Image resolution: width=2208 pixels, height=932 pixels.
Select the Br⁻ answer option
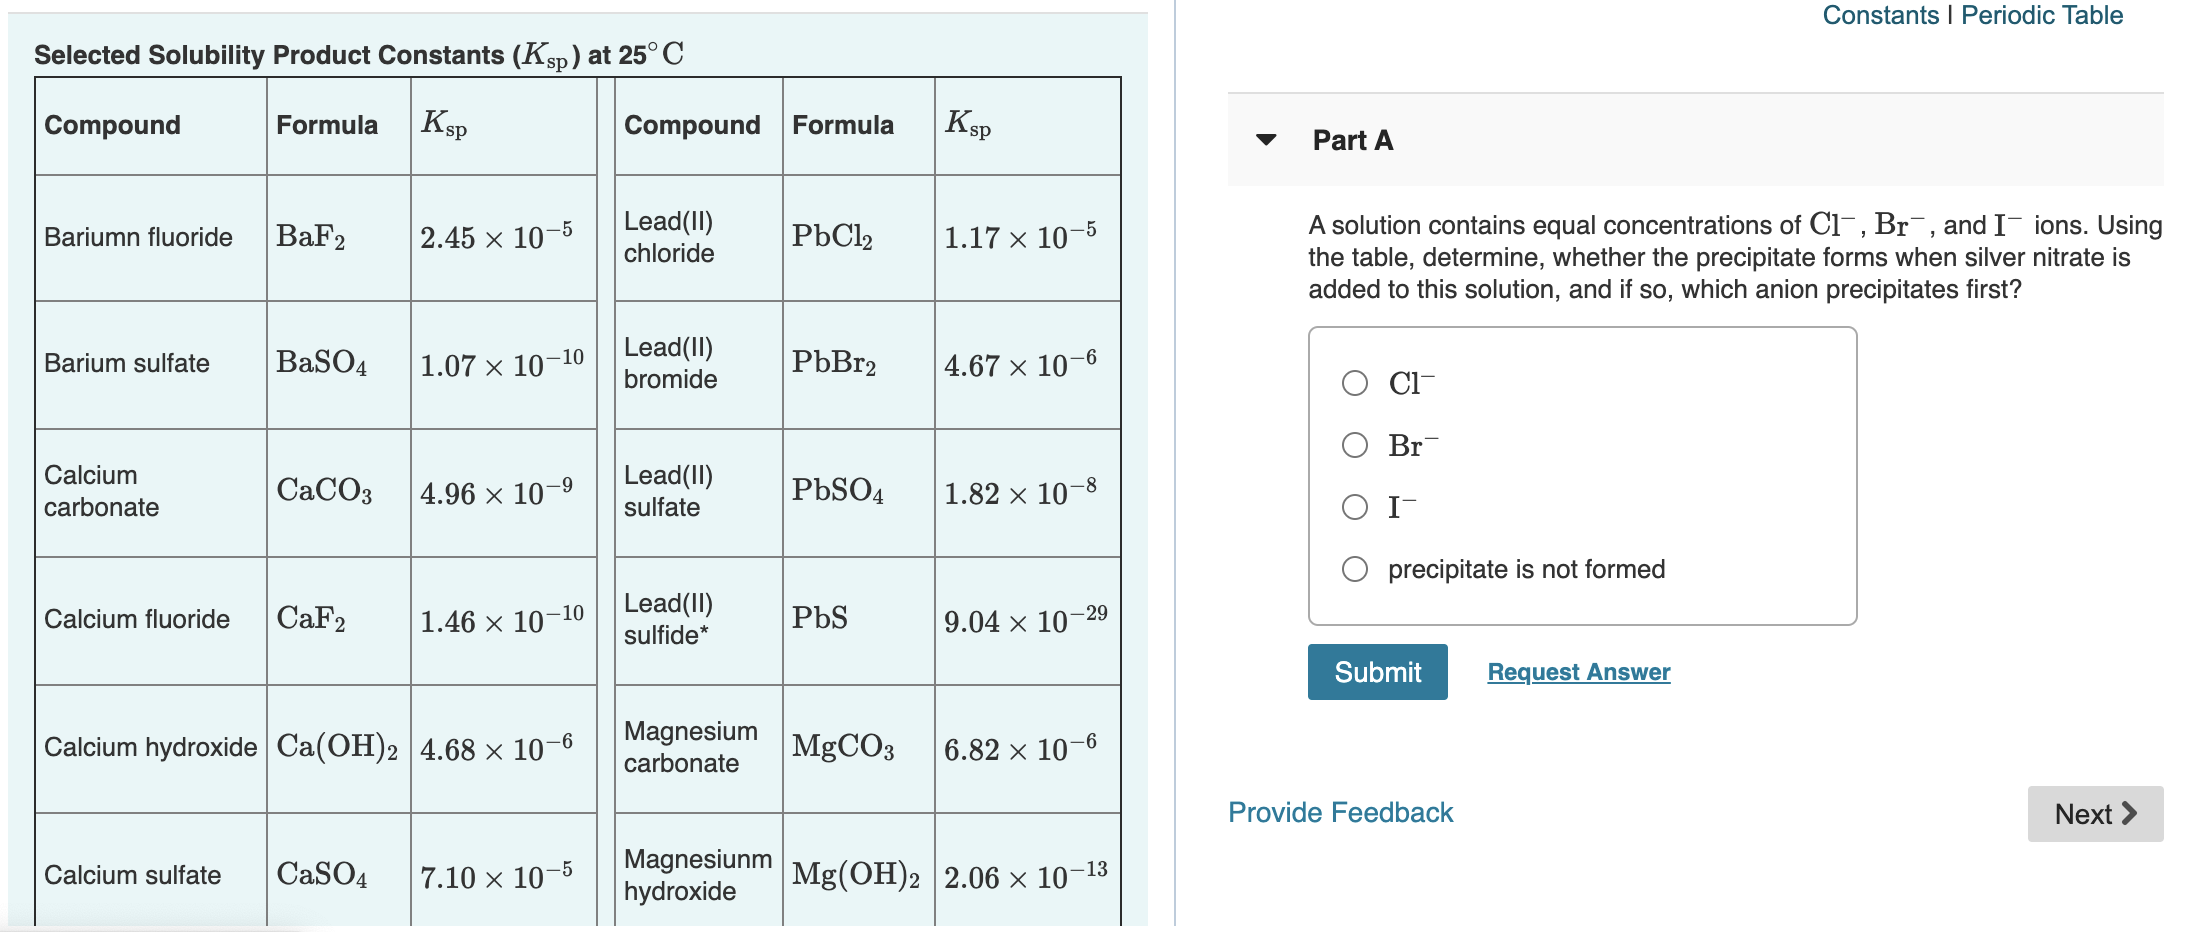1355,445
